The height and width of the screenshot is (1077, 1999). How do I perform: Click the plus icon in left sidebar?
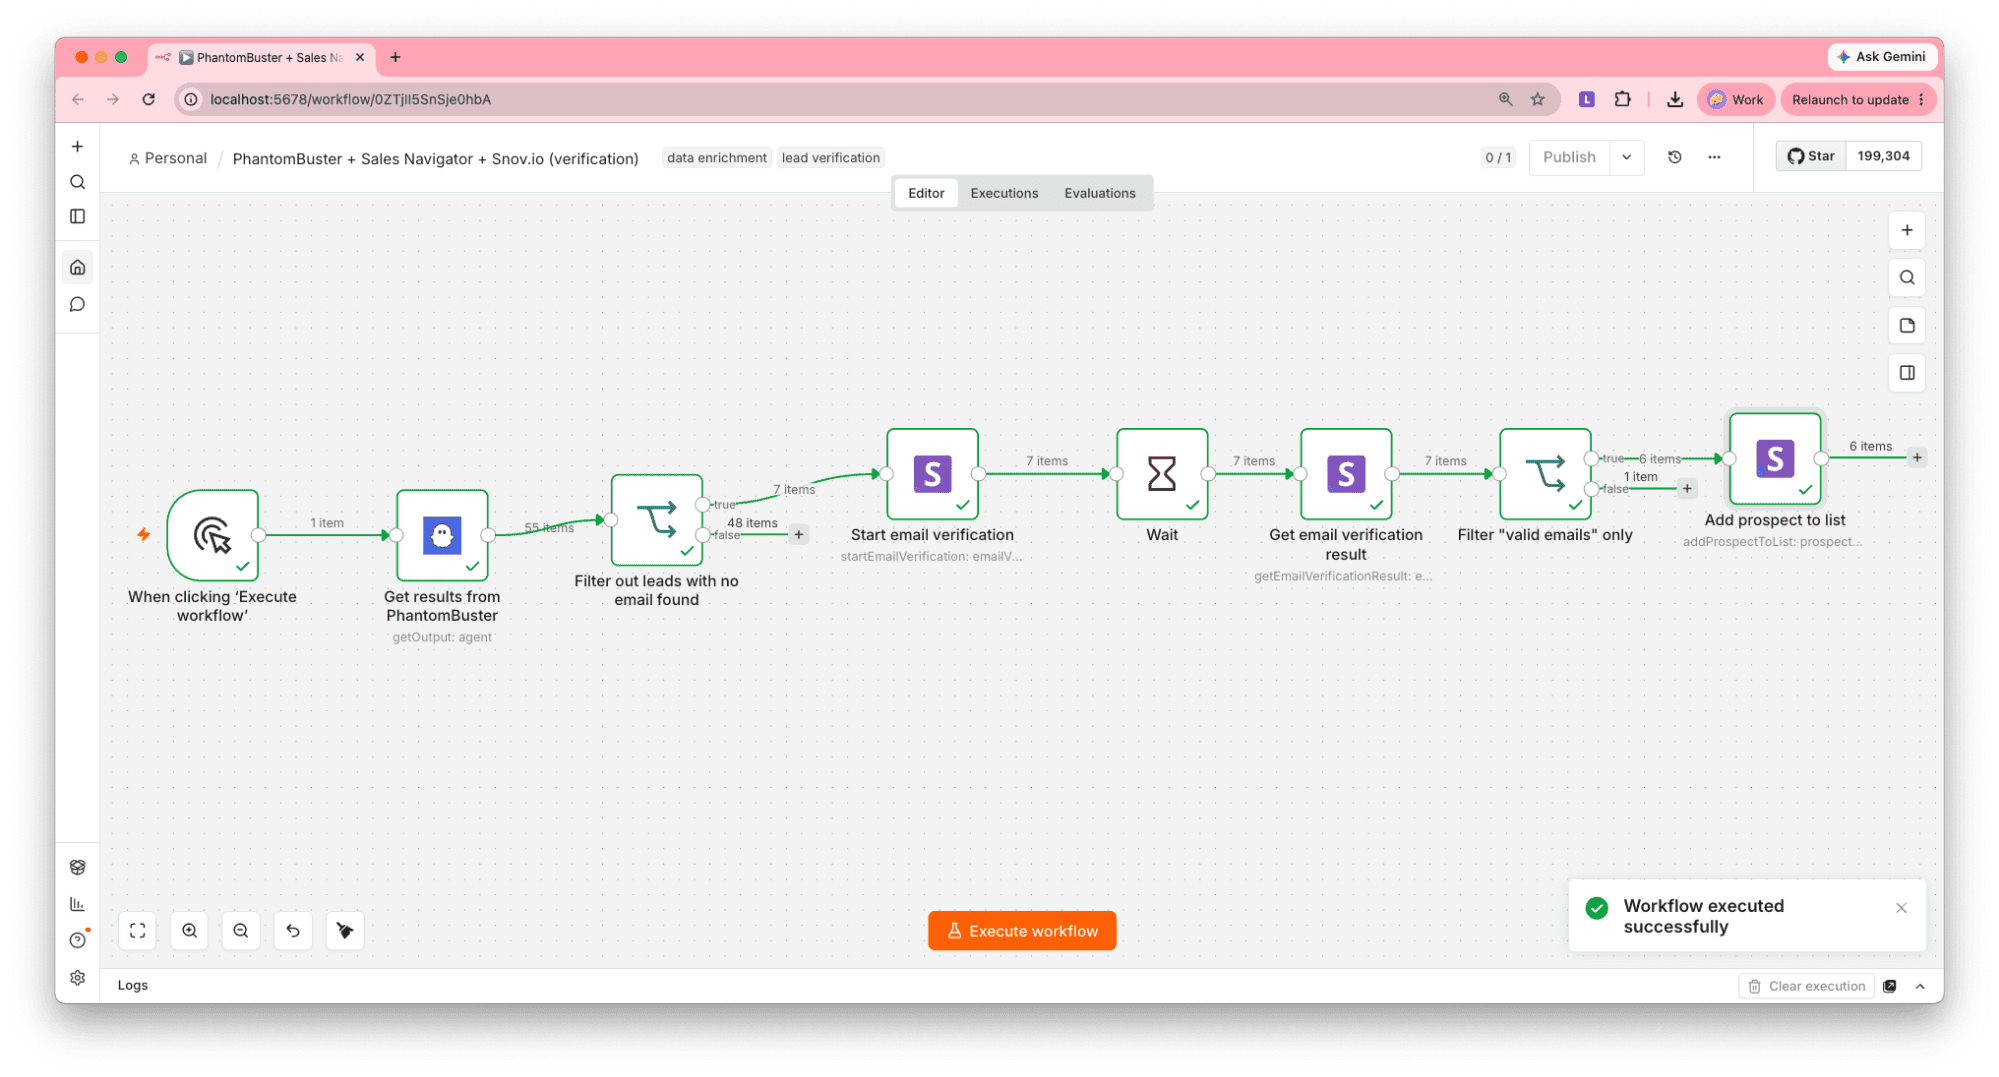coord(77,146)
